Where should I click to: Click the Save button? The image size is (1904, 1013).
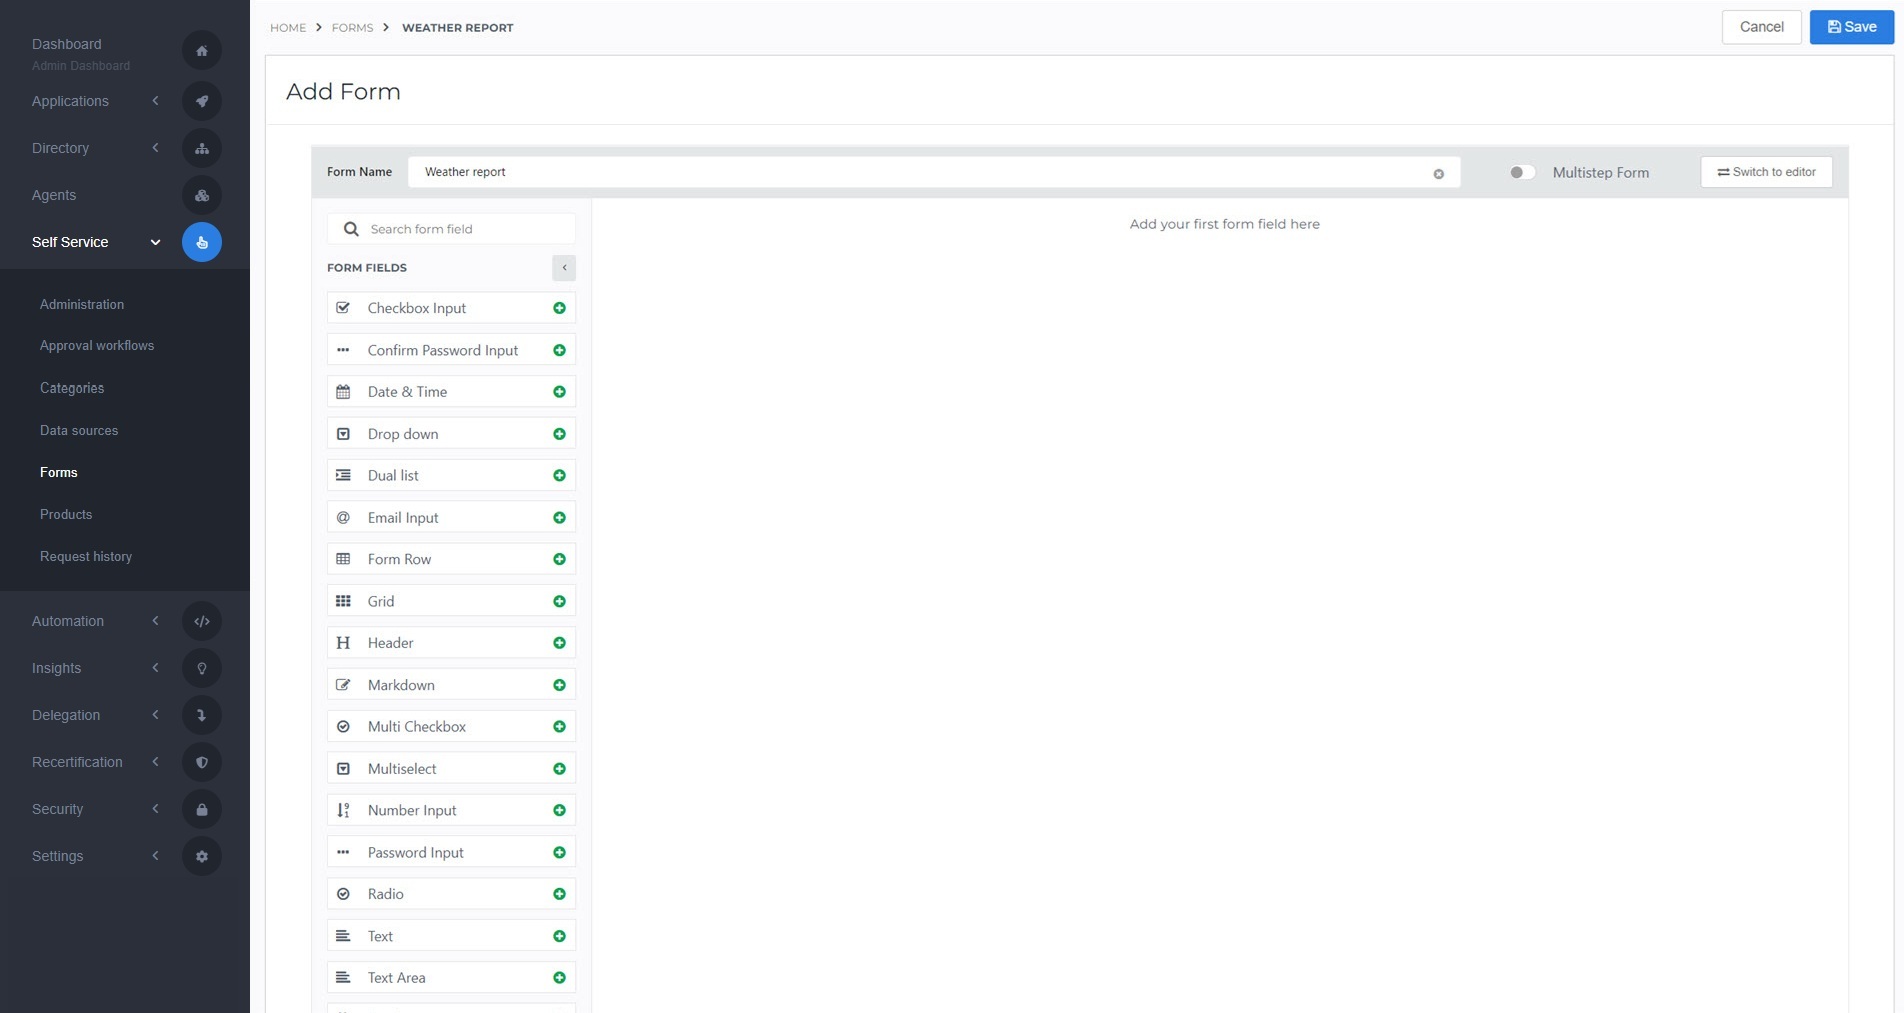(1849, 27)
